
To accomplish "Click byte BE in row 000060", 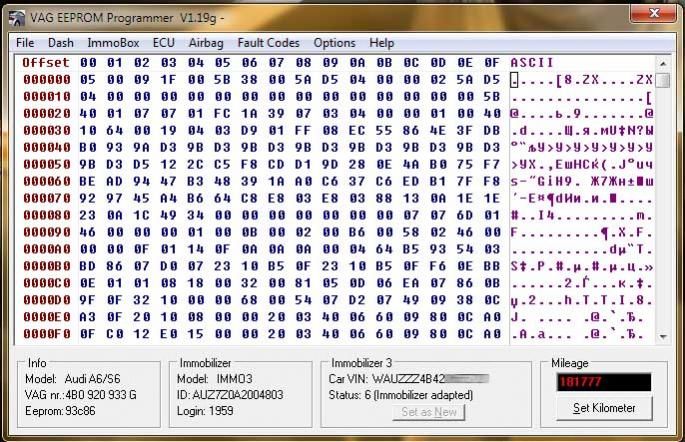I will (x=88, y=181).
